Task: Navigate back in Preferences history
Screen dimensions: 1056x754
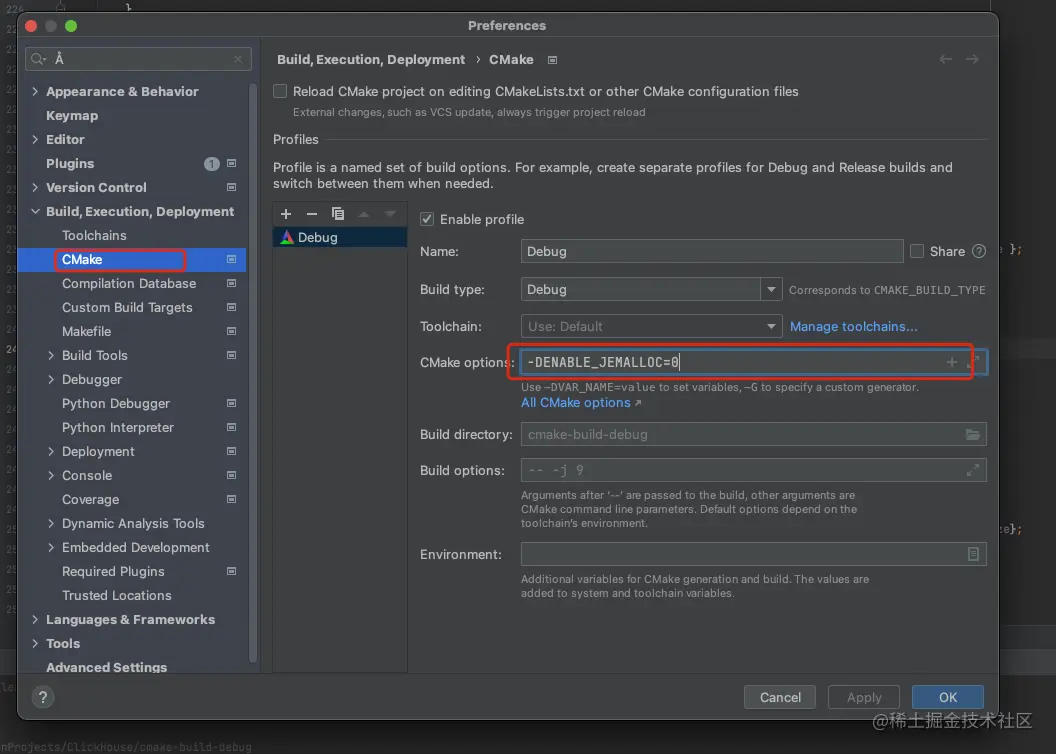Action: (x=945, y=59)
